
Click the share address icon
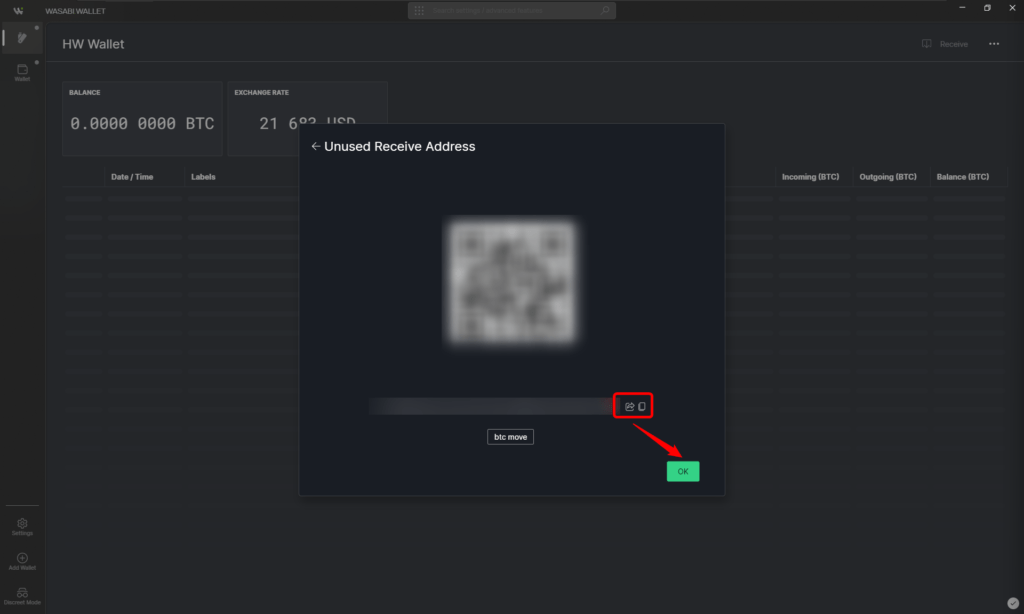(x=630, y=406)
